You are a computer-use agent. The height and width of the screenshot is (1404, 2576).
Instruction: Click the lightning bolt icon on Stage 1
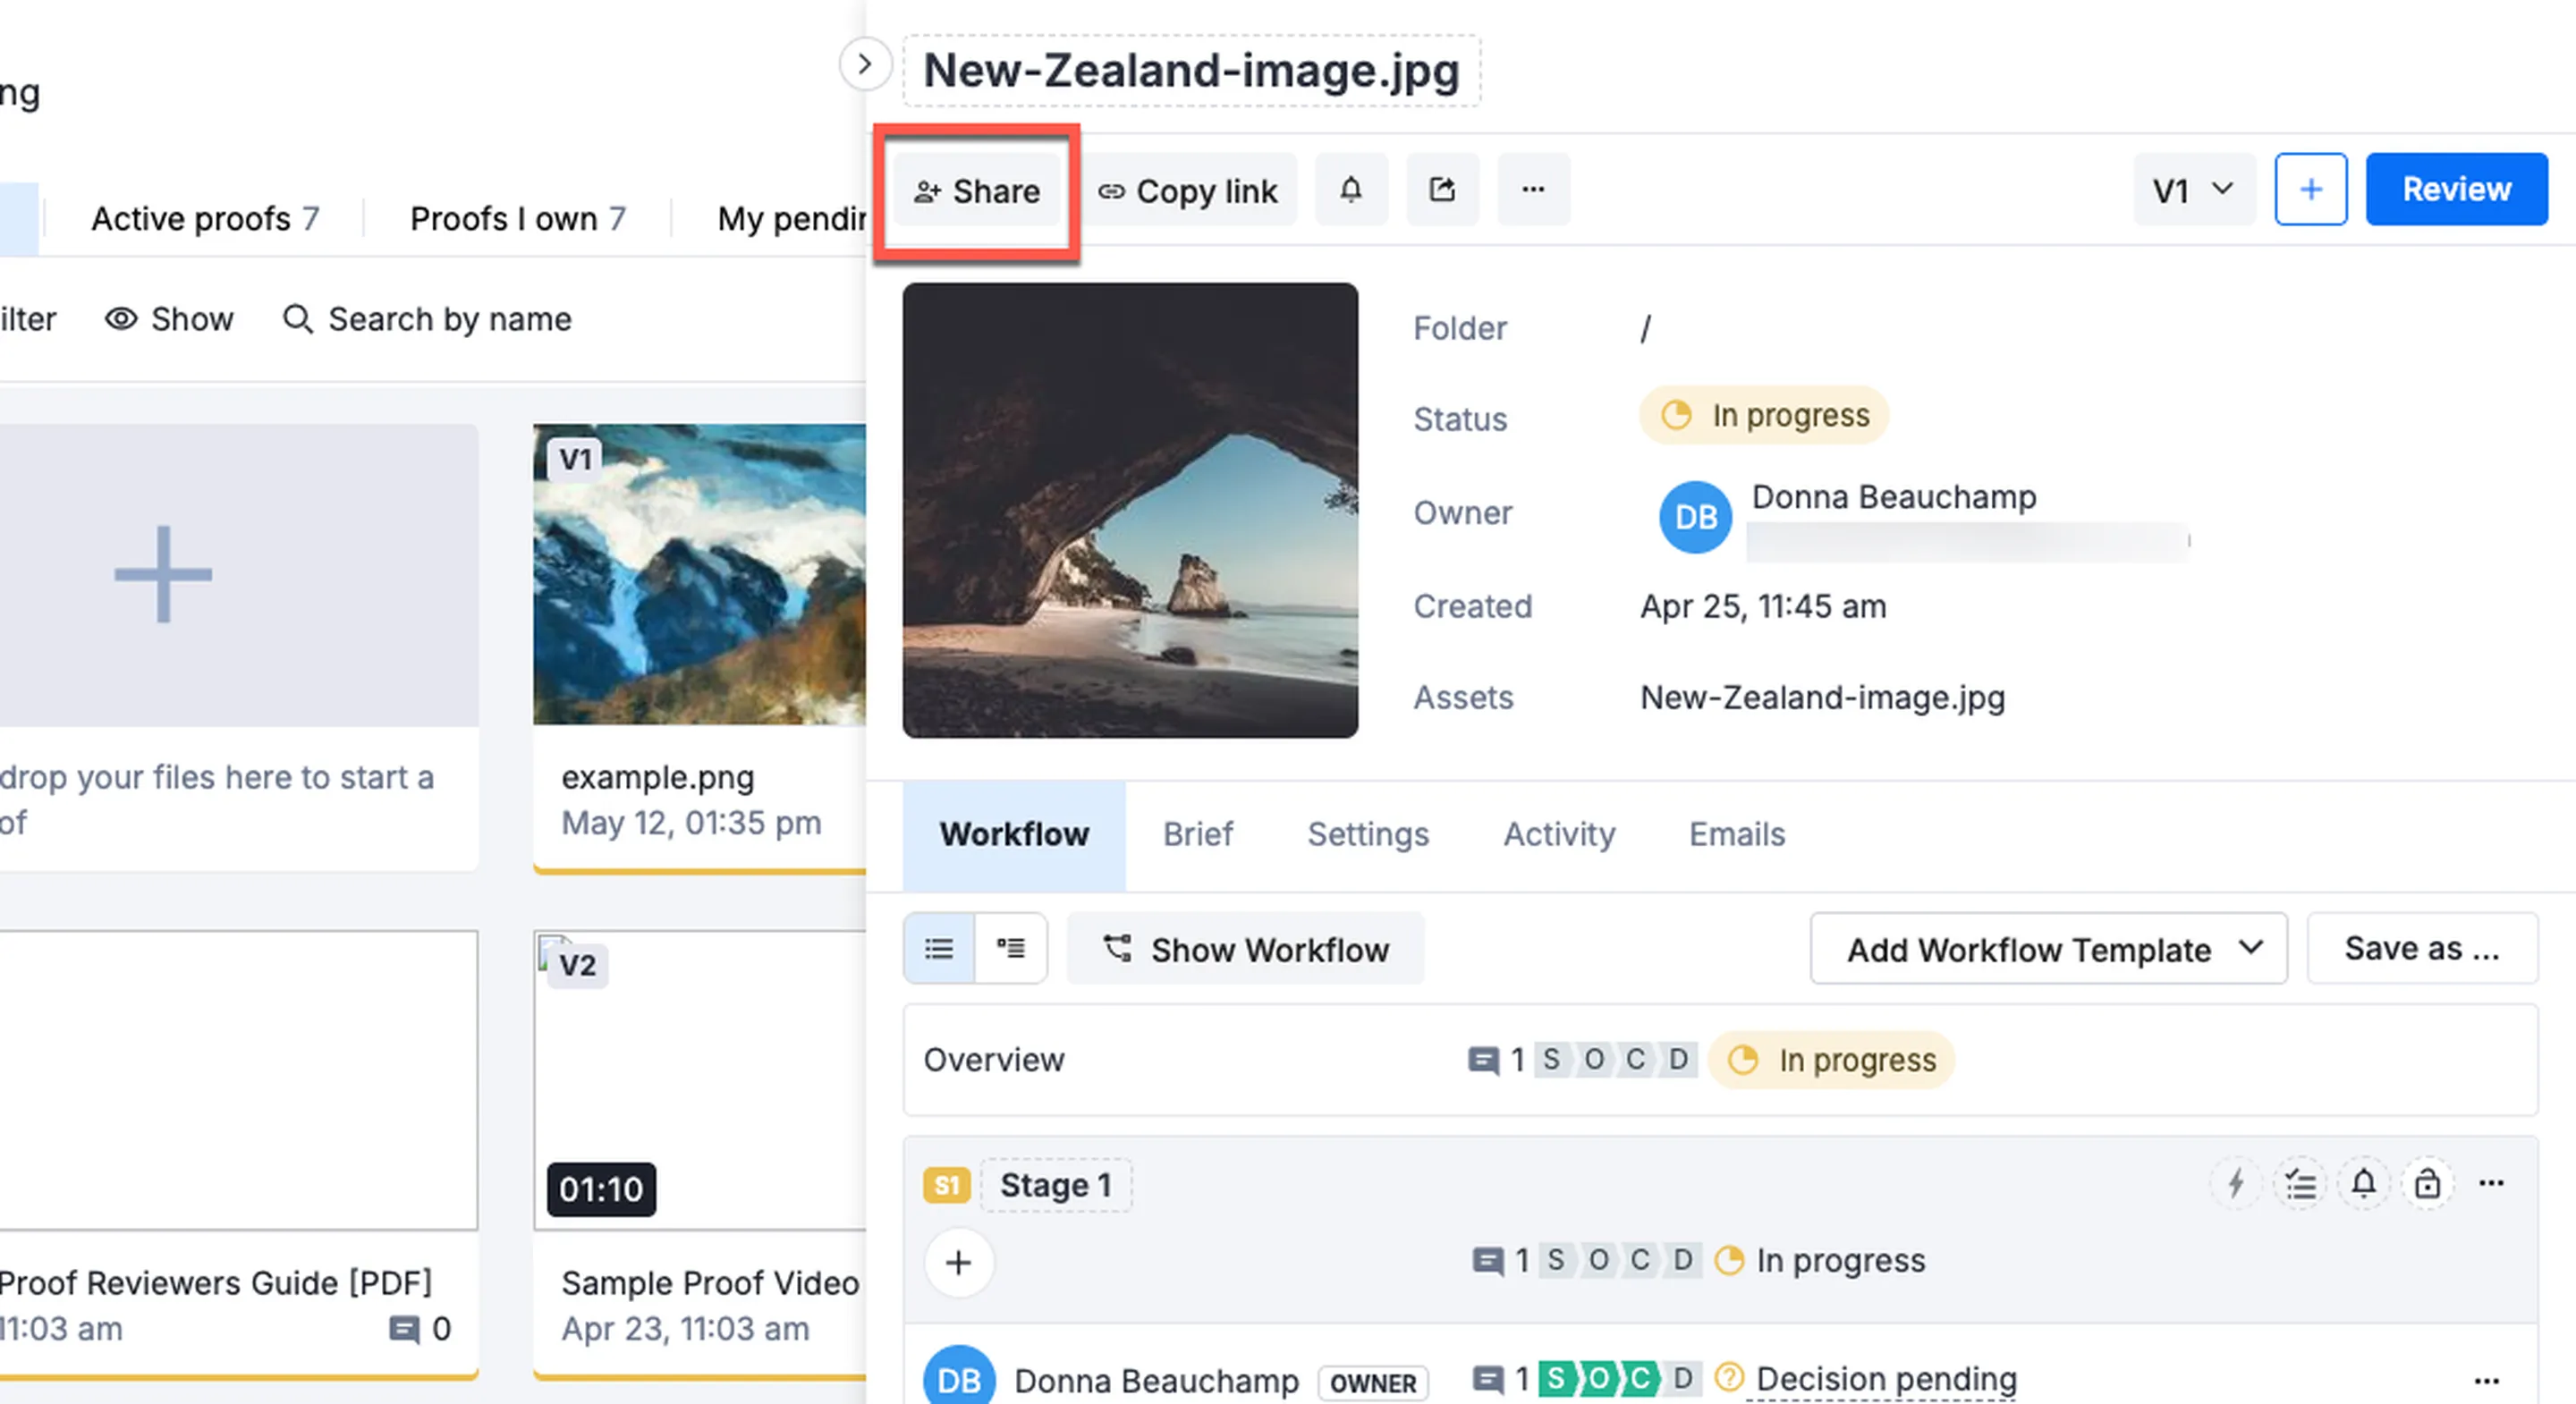[2236, 1184]
